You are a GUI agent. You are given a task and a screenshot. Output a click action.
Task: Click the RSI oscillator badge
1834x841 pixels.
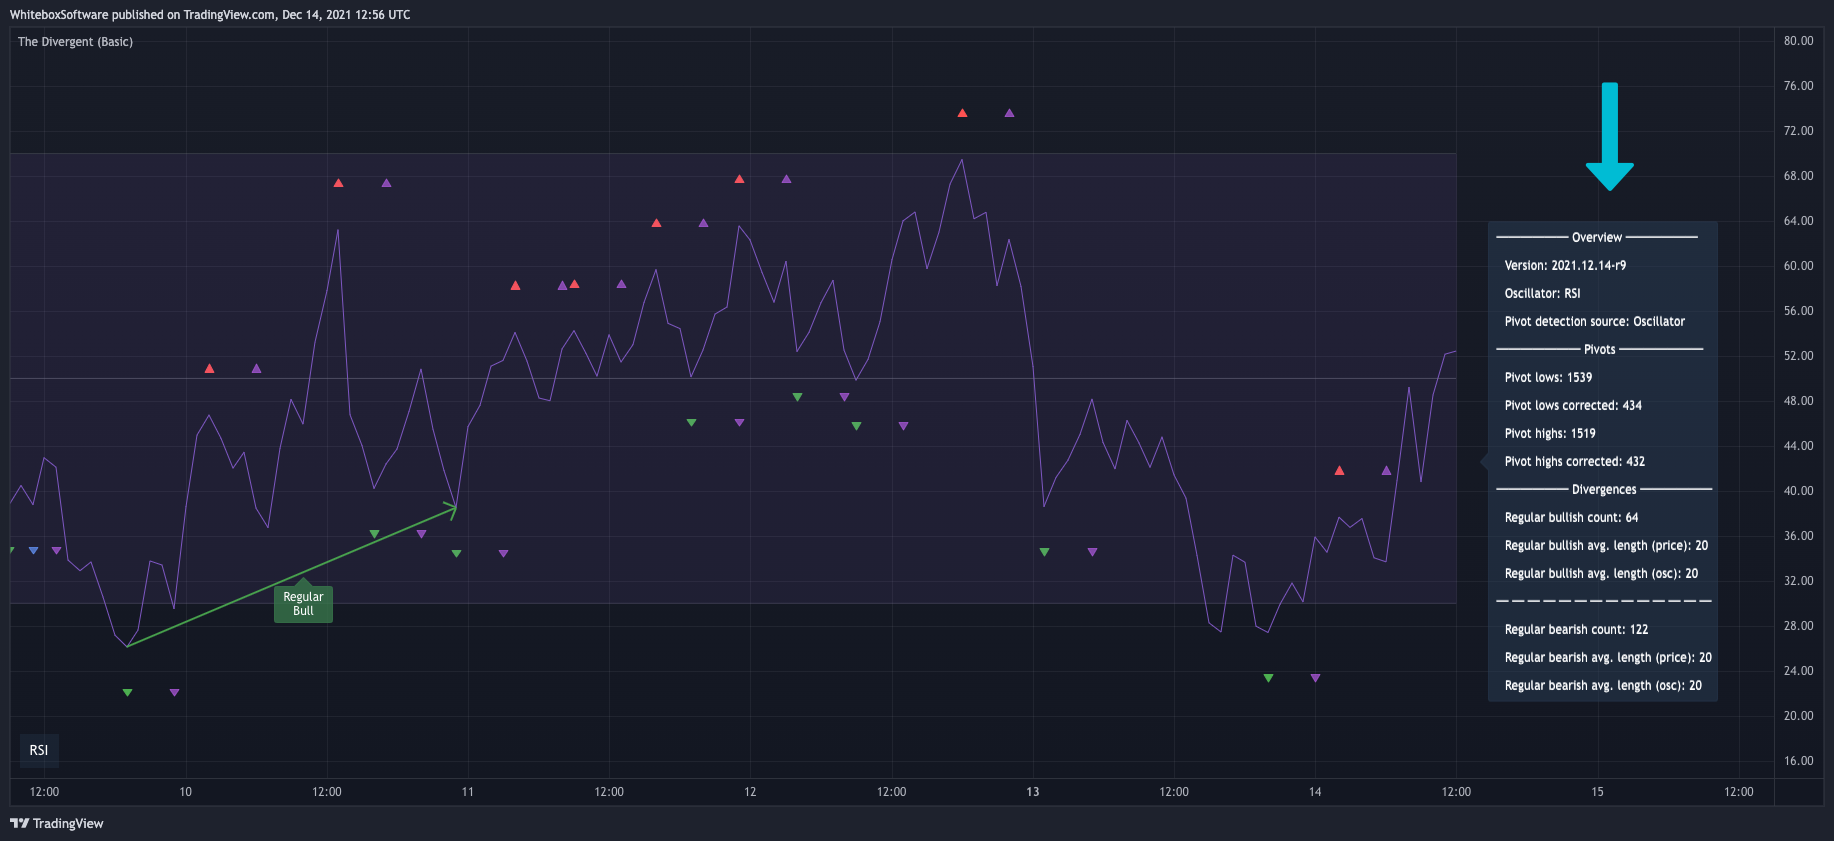[x=39, y=750]
